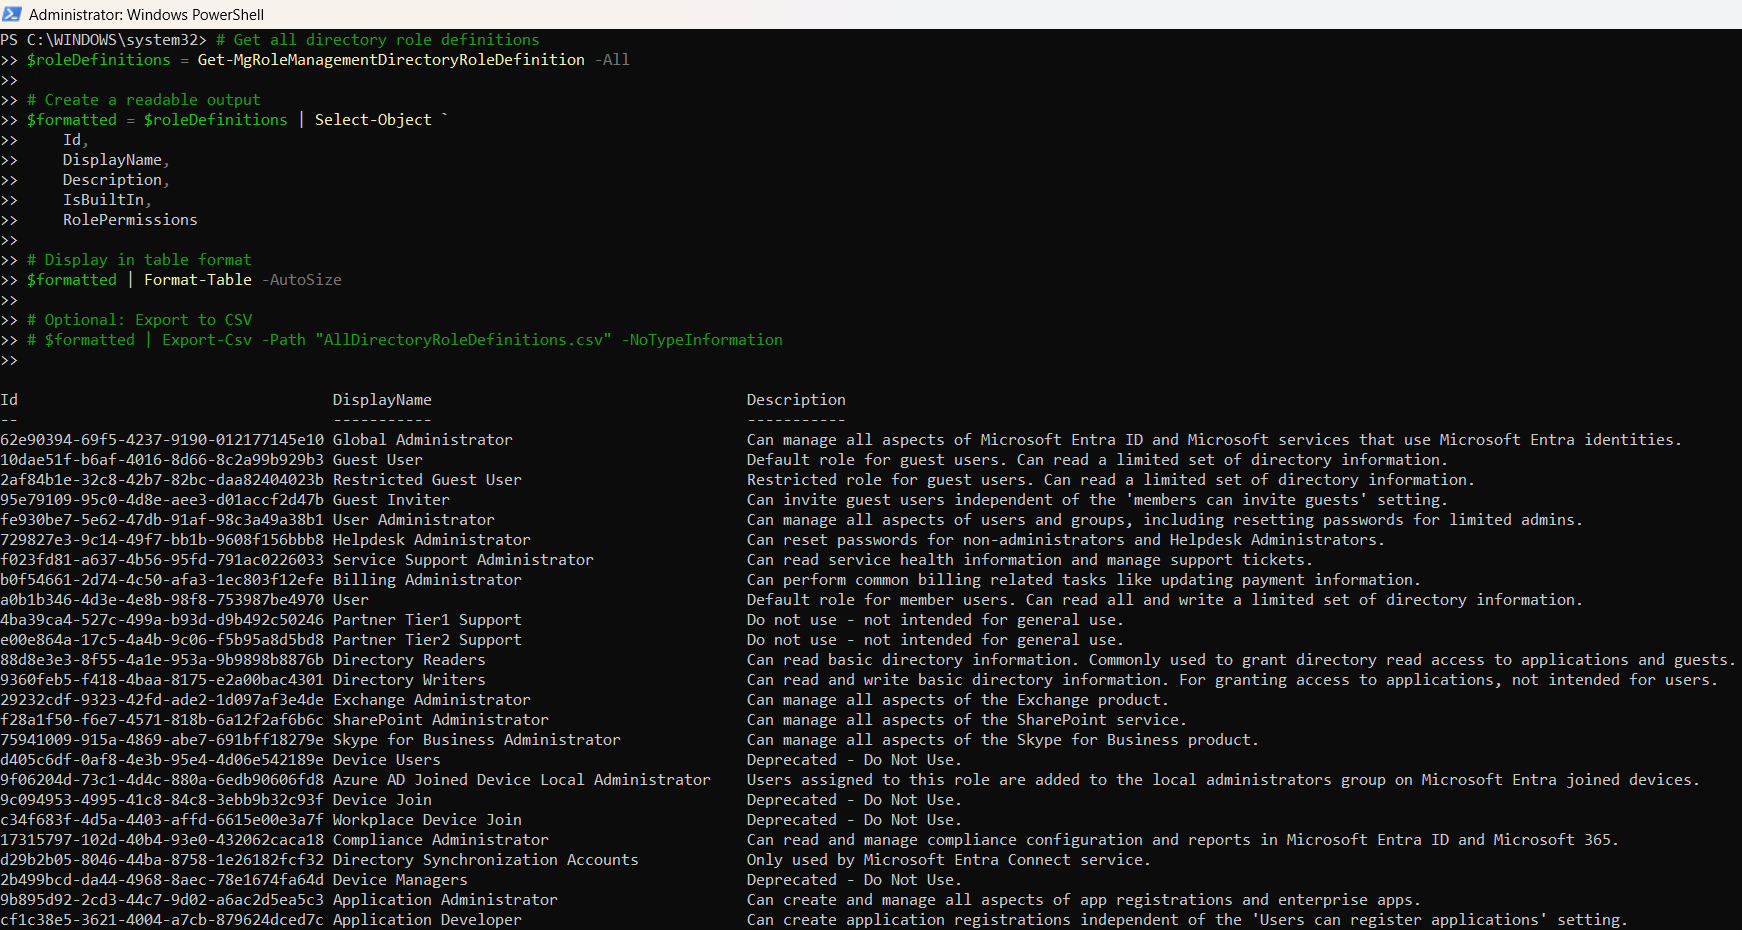Click the Id column header
The image size is (1742, 930).
(9, 400)
